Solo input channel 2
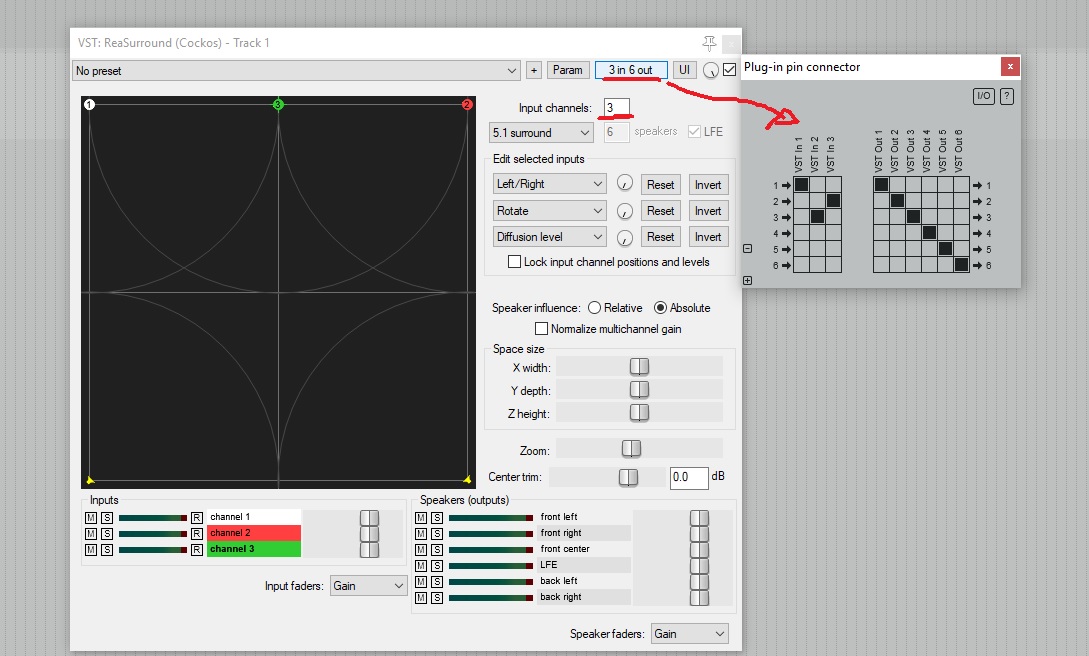 [106, 533]
